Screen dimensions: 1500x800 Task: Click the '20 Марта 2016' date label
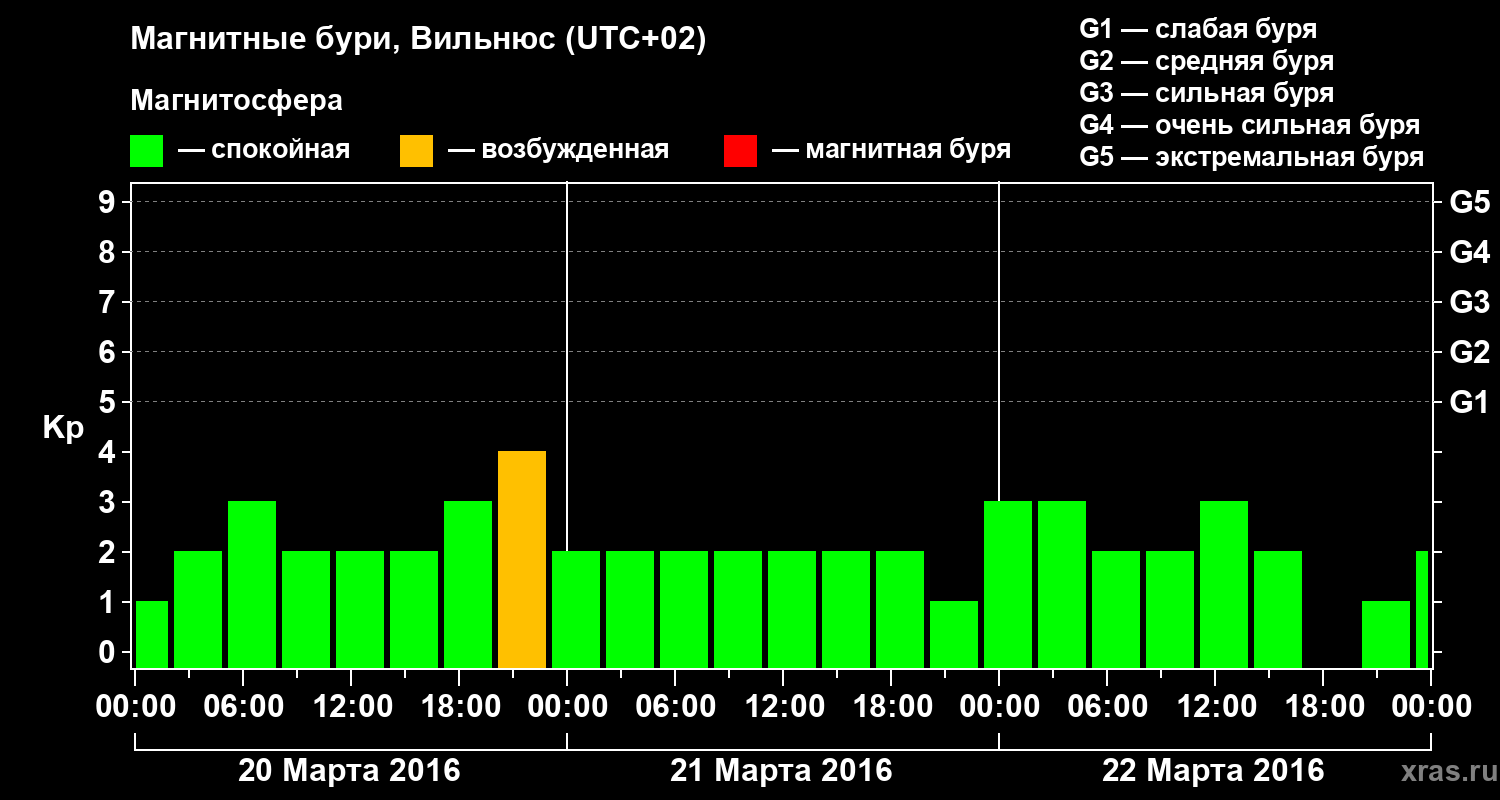coord(349,771)
